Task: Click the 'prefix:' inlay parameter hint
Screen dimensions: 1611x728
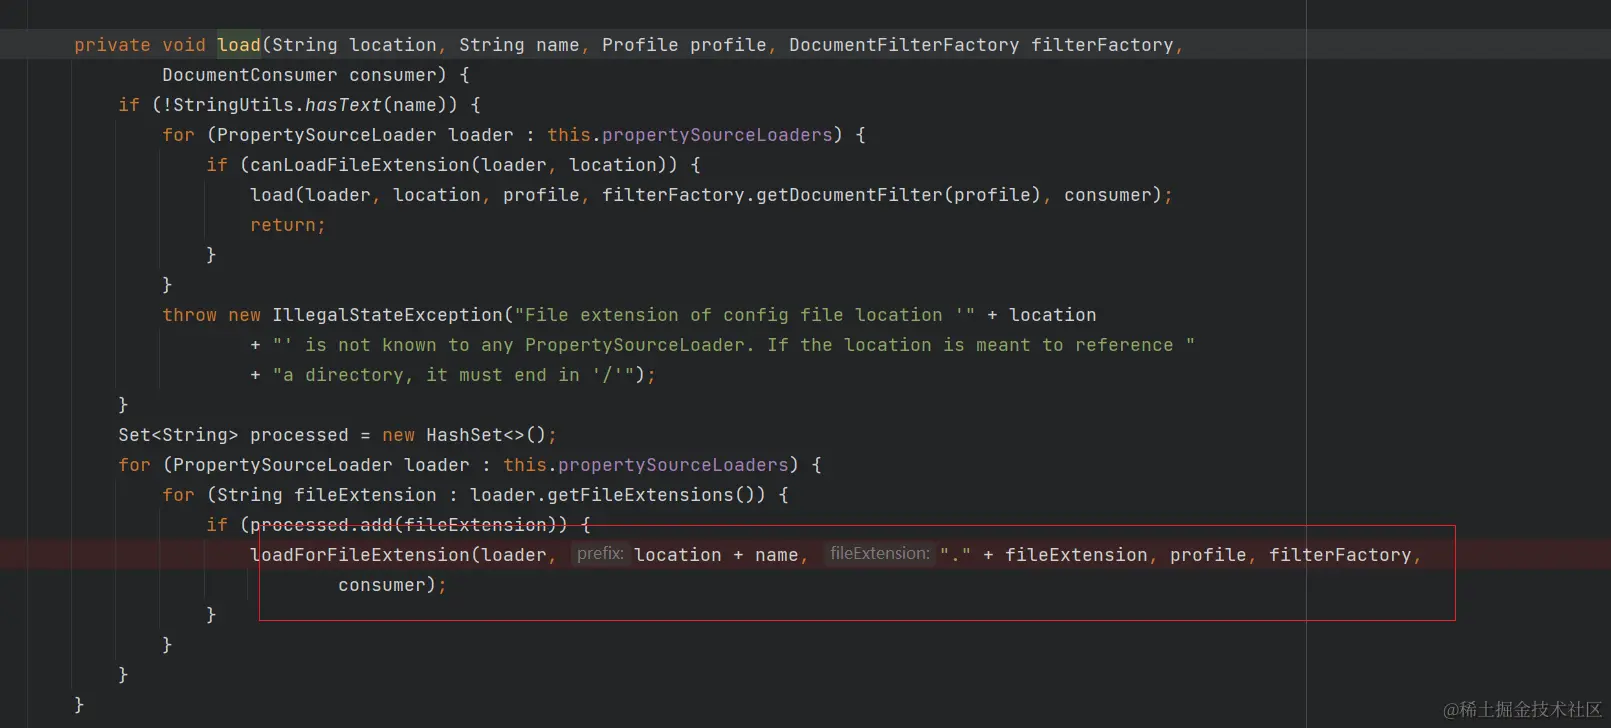Action: (x=600, y=554)
